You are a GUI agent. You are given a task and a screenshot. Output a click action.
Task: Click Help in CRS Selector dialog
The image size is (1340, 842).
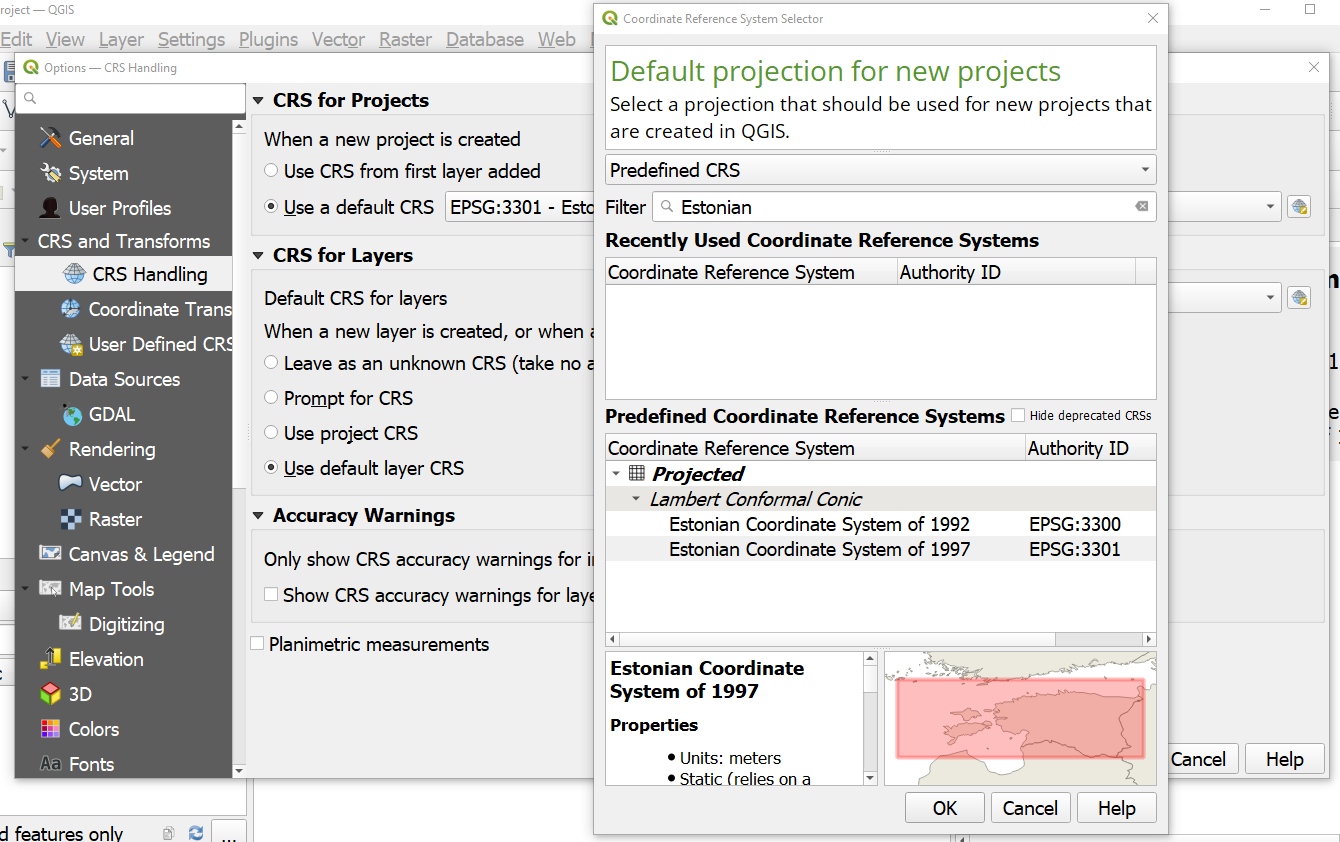1116,808
